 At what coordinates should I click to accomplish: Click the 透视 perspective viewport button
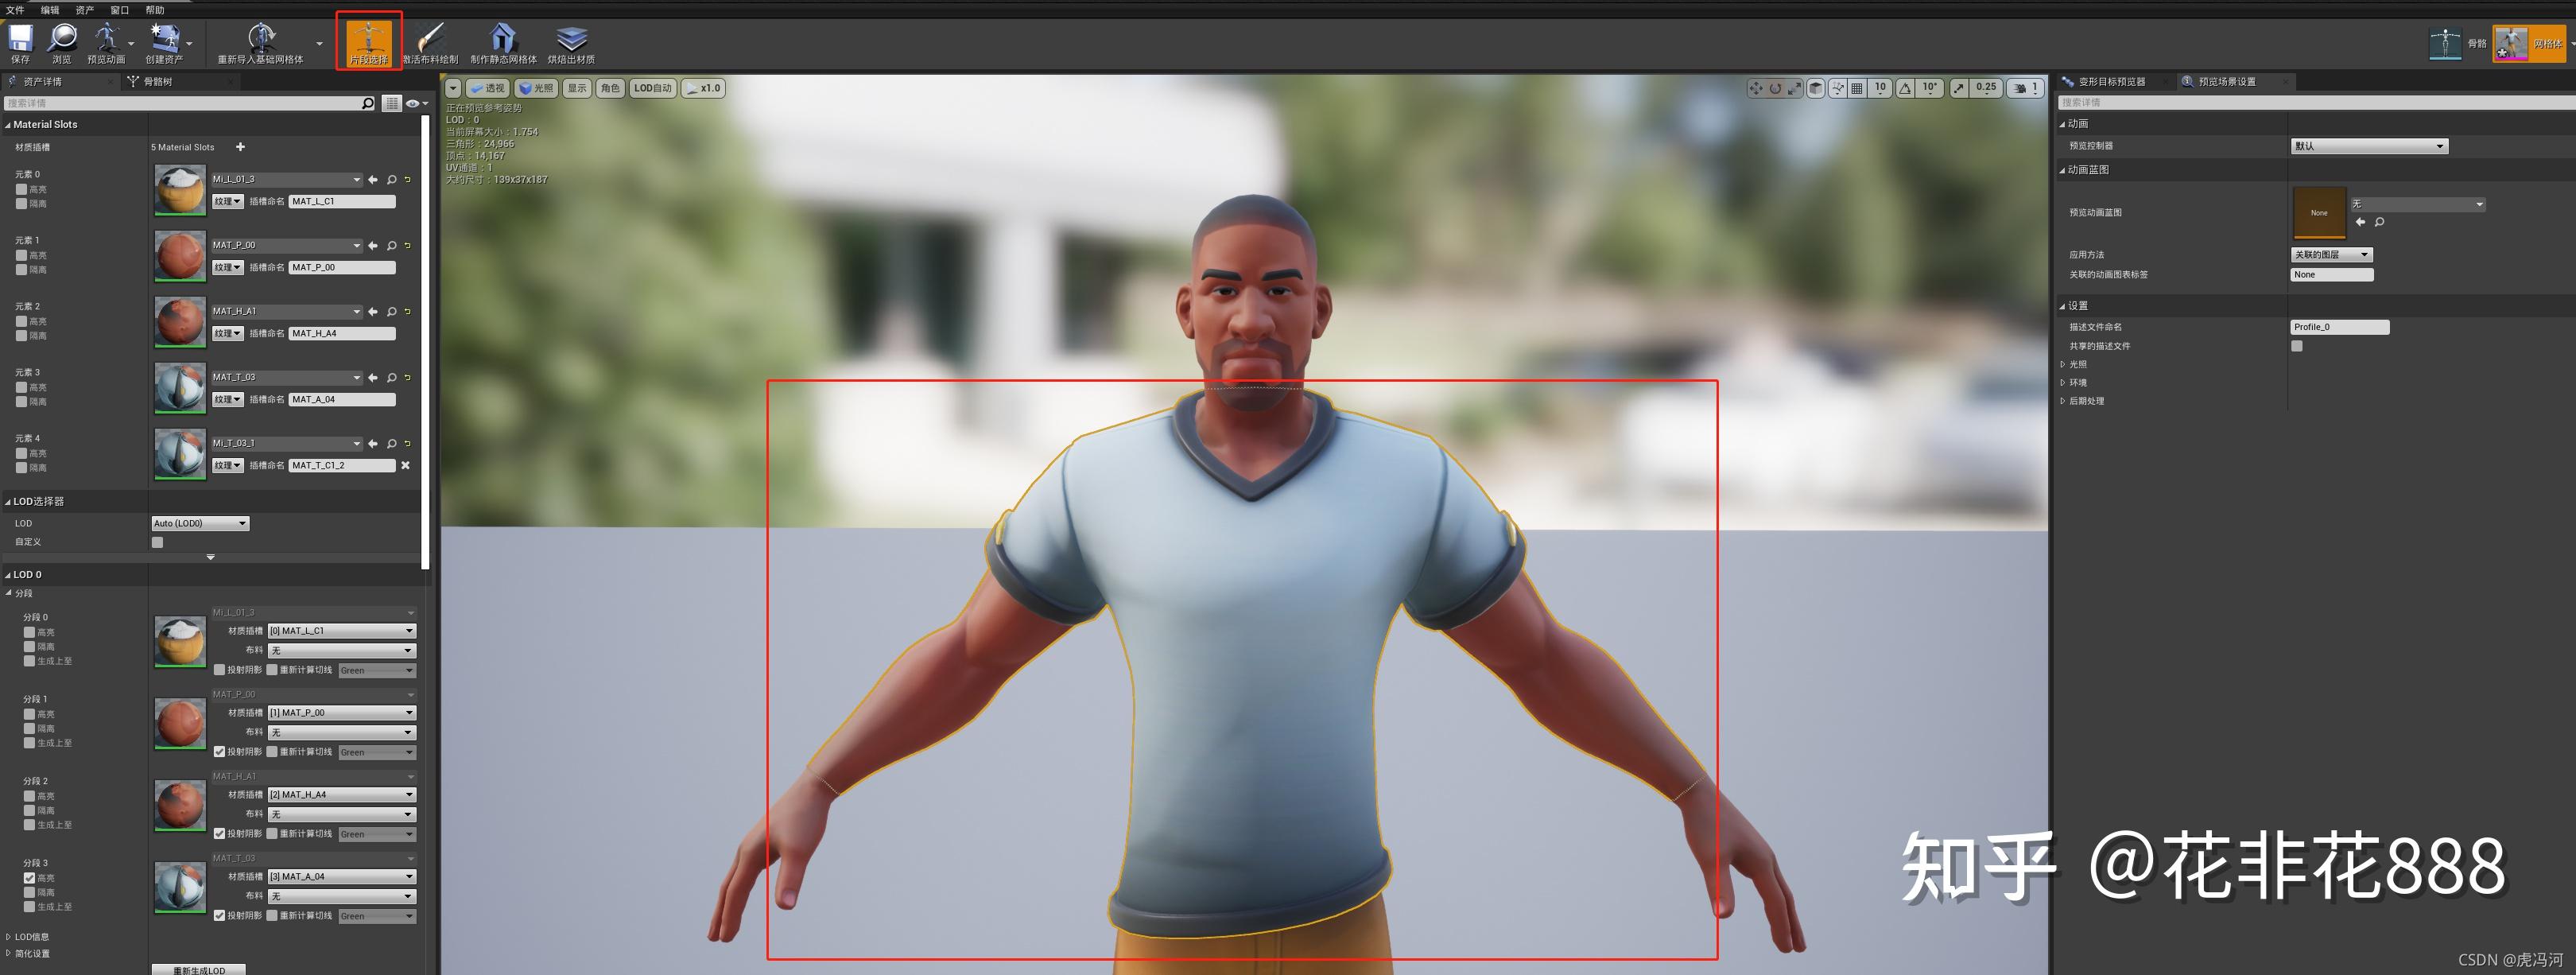click(x=488, y=88)
